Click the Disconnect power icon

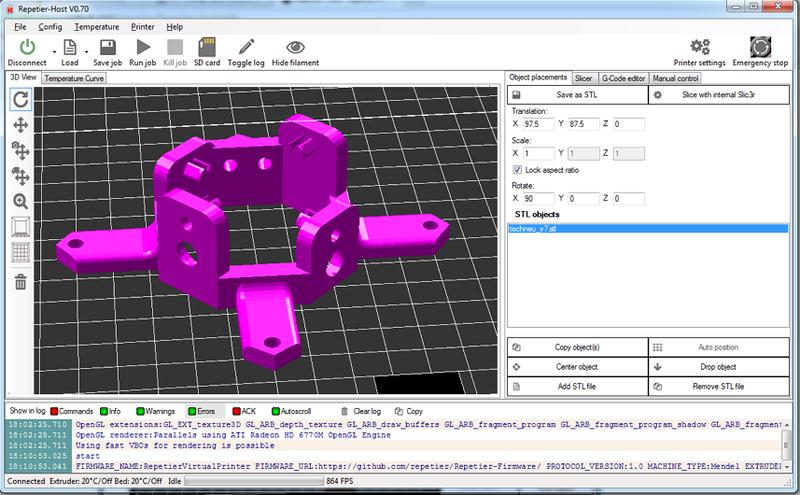tap(27, 46)
